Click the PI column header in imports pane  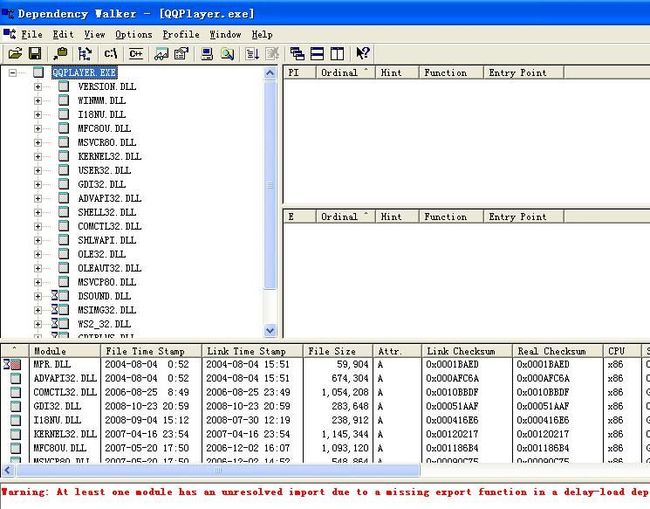tap(300, 73)
